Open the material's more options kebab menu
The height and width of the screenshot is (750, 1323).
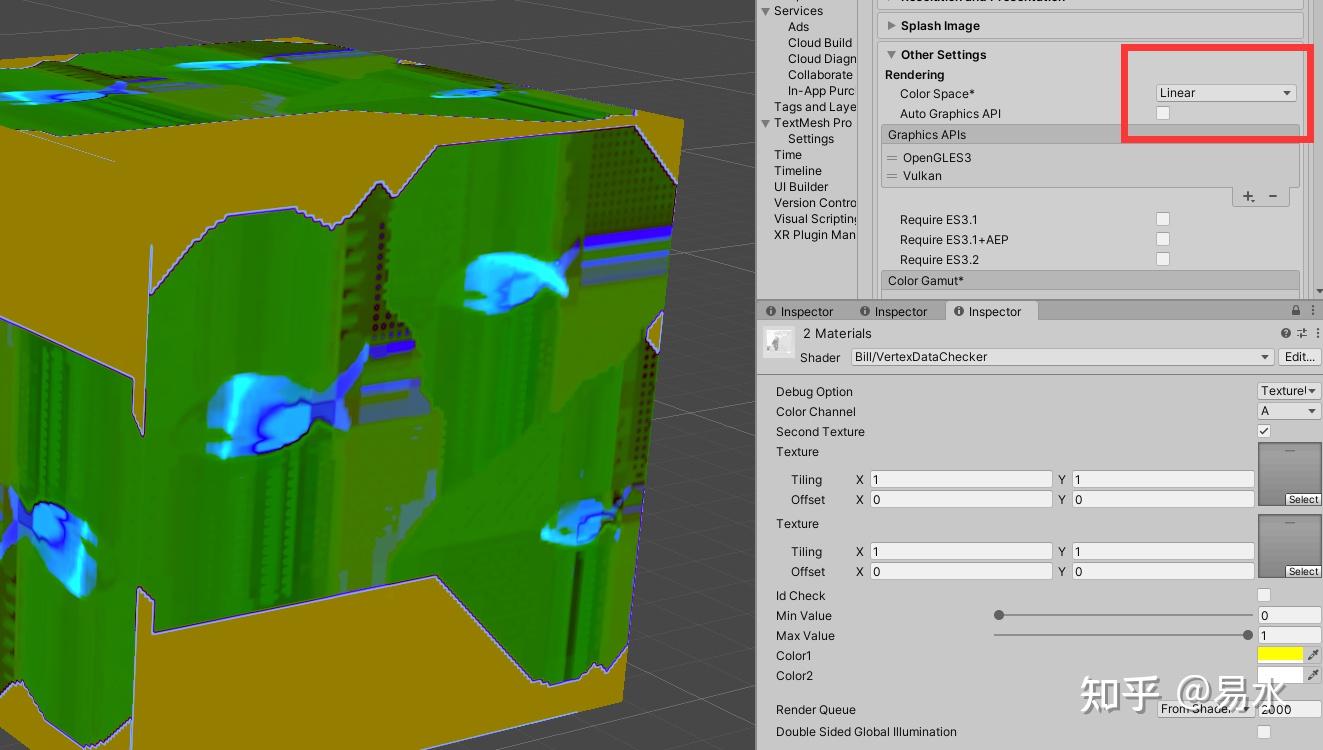pos(1319,334)
